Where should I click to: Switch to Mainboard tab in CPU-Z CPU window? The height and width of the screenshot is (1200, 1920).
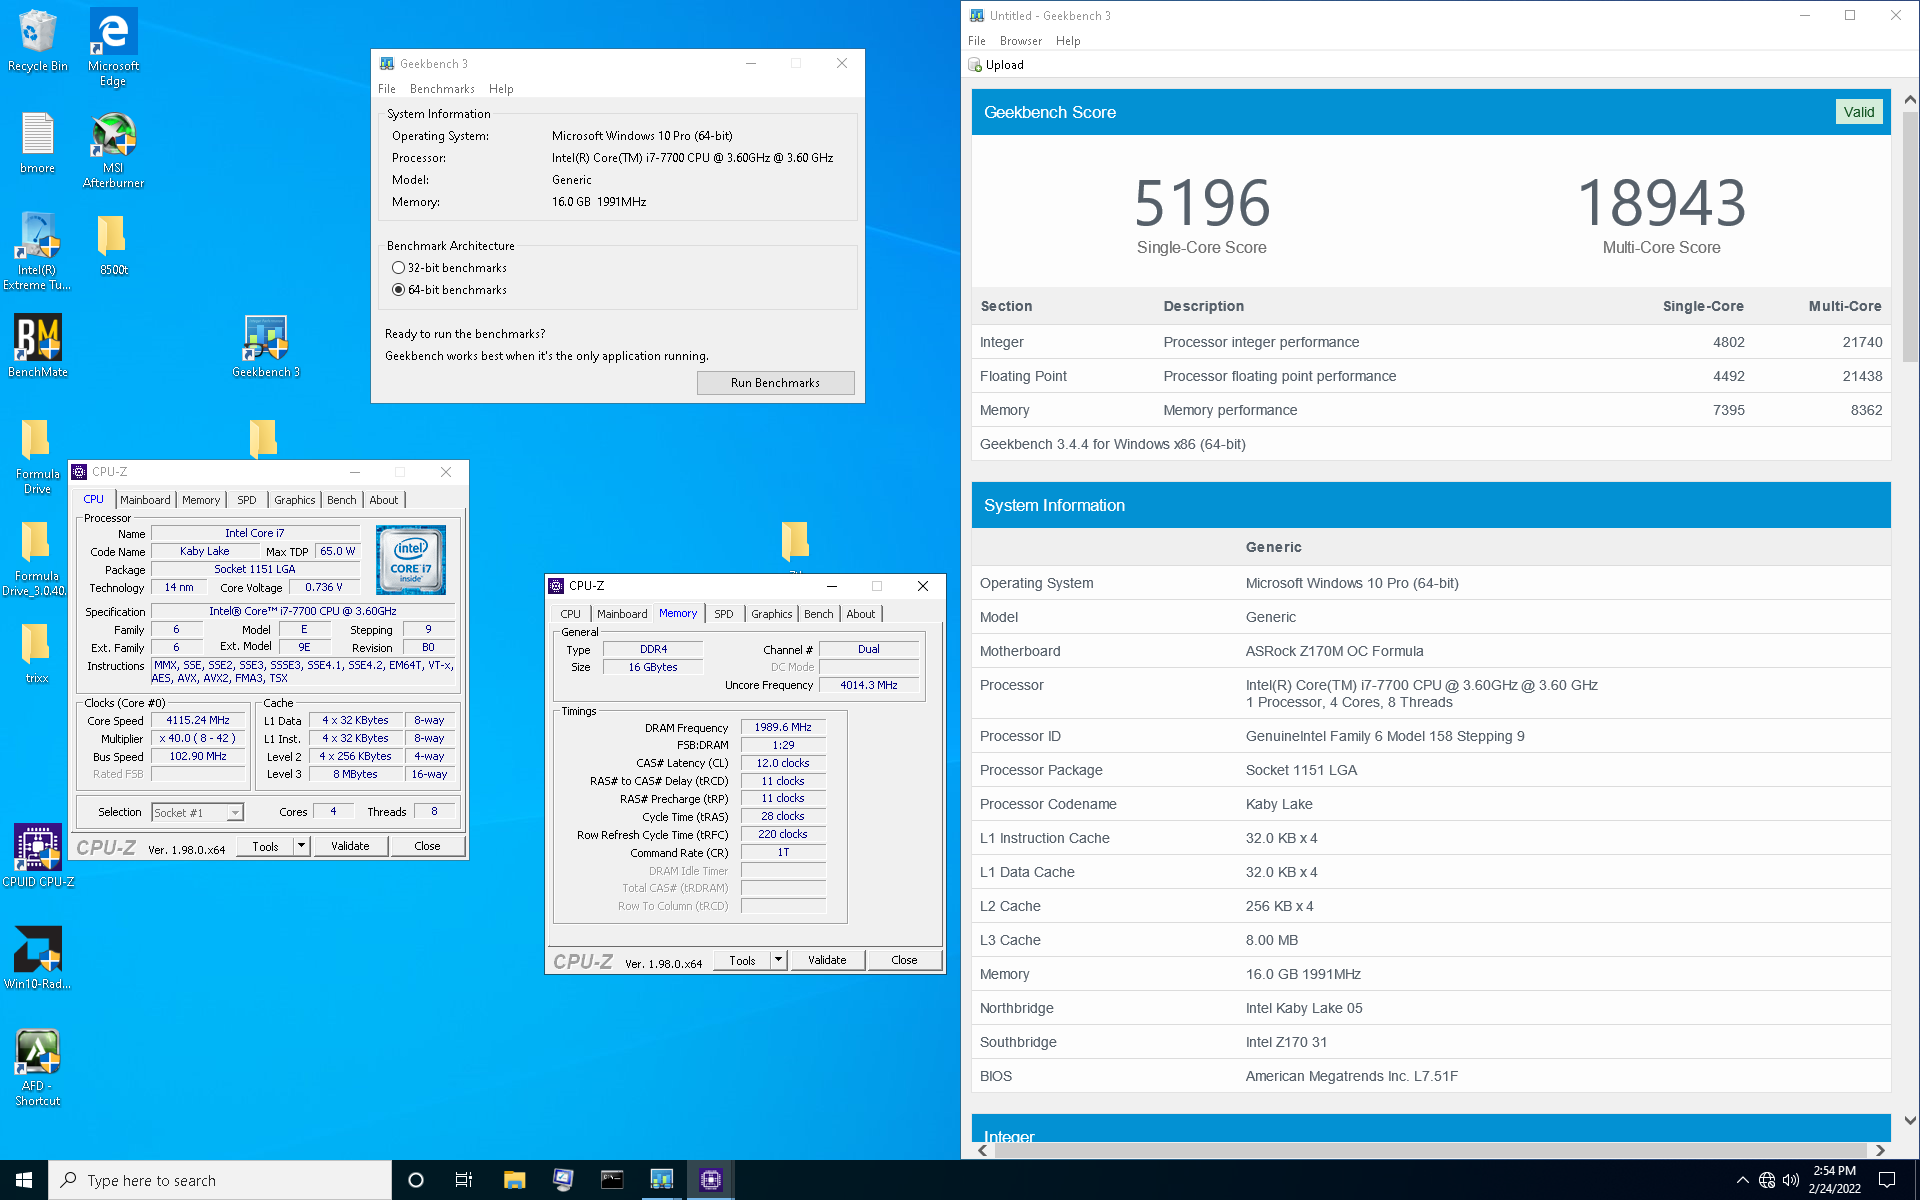pos(145,500)
